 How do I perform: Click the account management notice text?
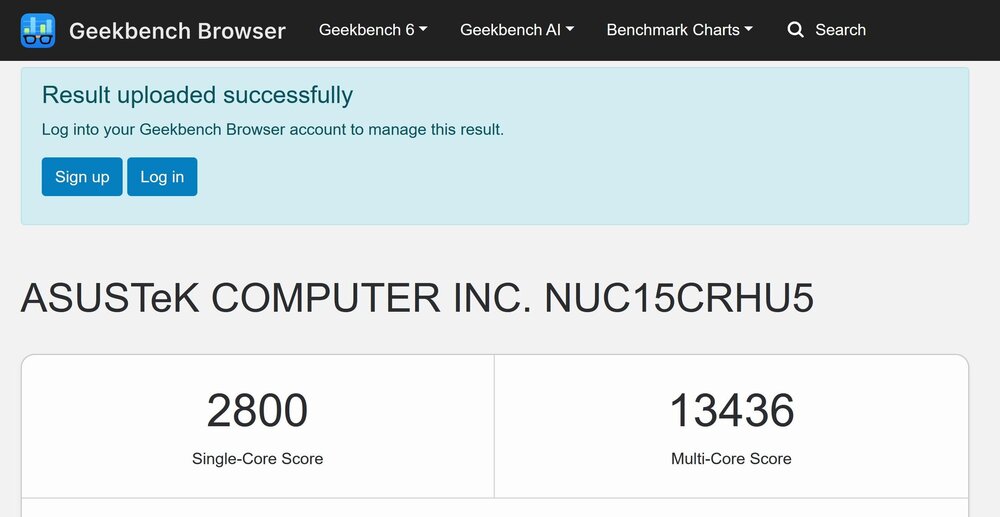coord(273,130)
